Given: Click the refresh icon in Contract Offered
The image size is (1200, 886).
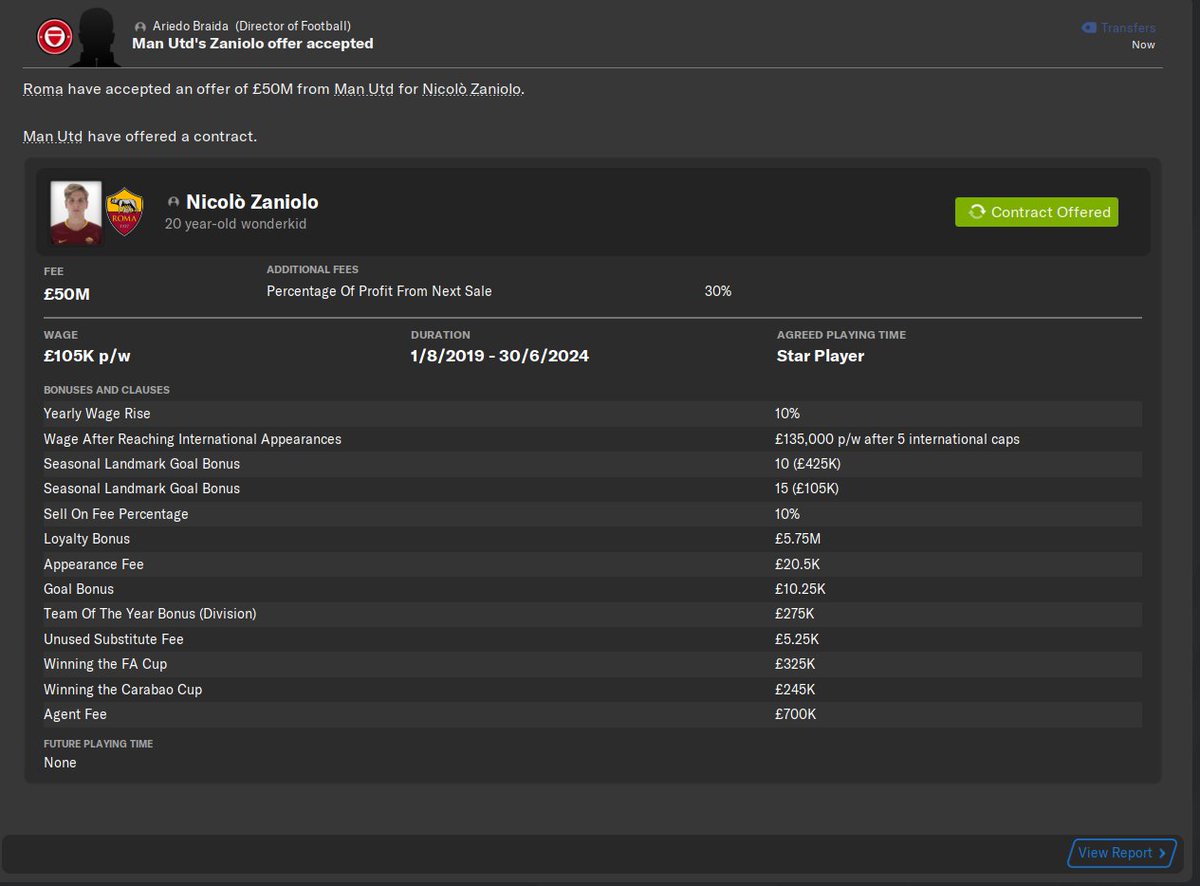Looking at the screenshot, I should click(x=976, y=212).
